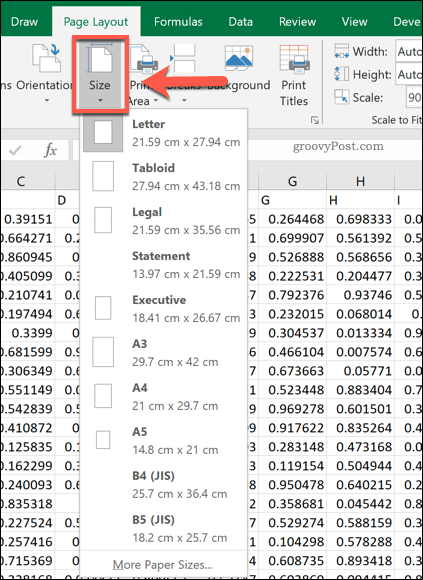Open the Formulas tab
This screenshot has height=580, width=423.
[178, 21]
